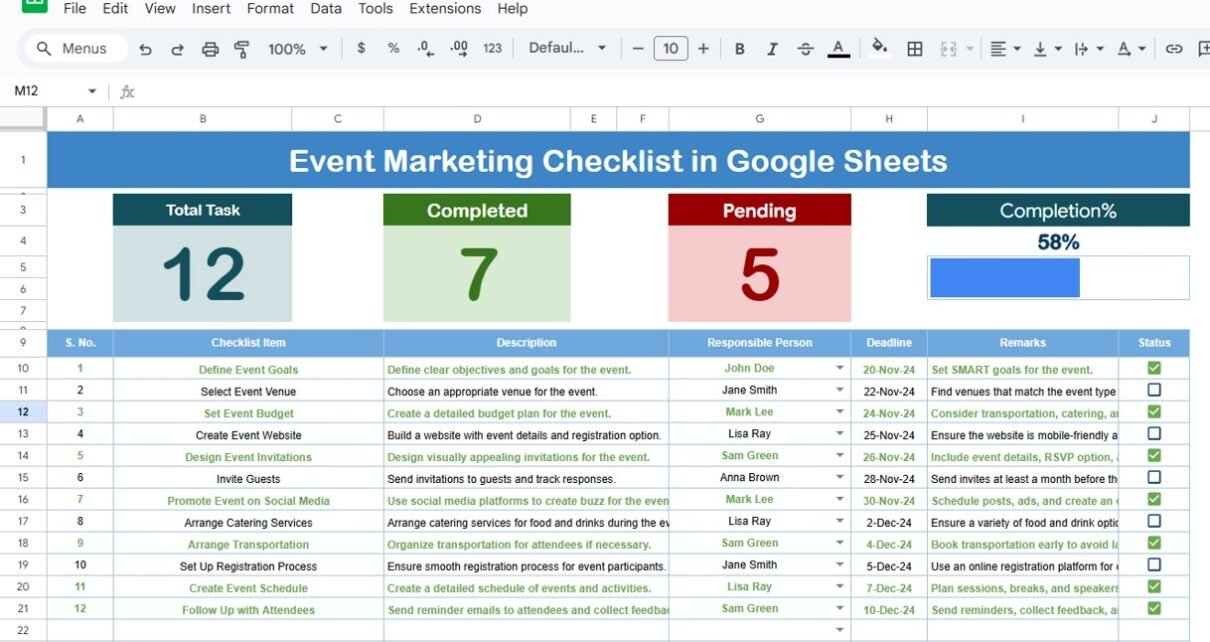
Task: Increase decimal places icon
Action: click(459, 48)
